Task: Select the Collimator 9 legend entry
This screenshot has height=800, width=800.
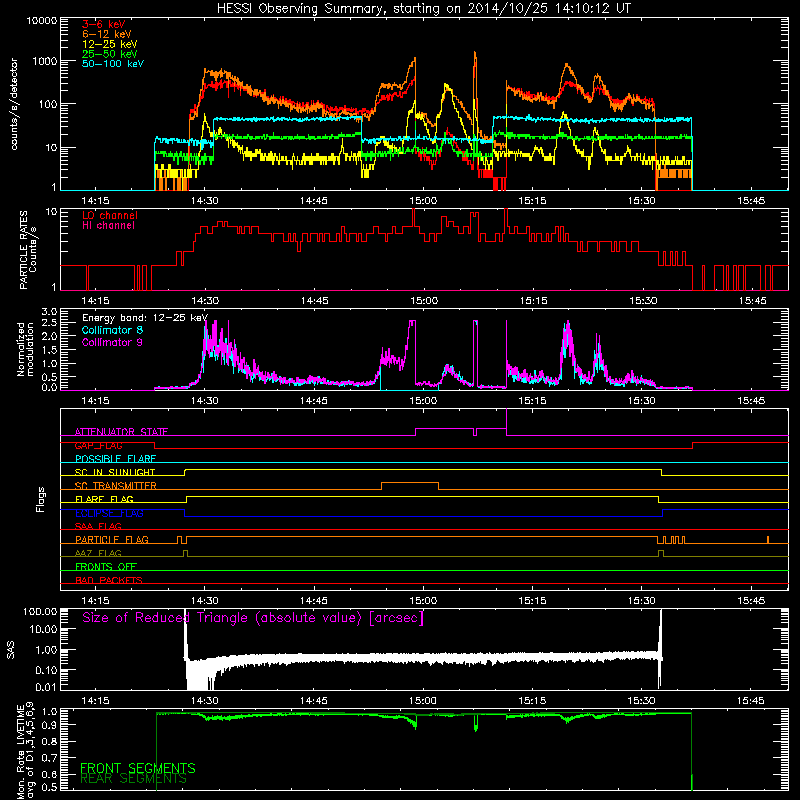Action: point(112,342)
